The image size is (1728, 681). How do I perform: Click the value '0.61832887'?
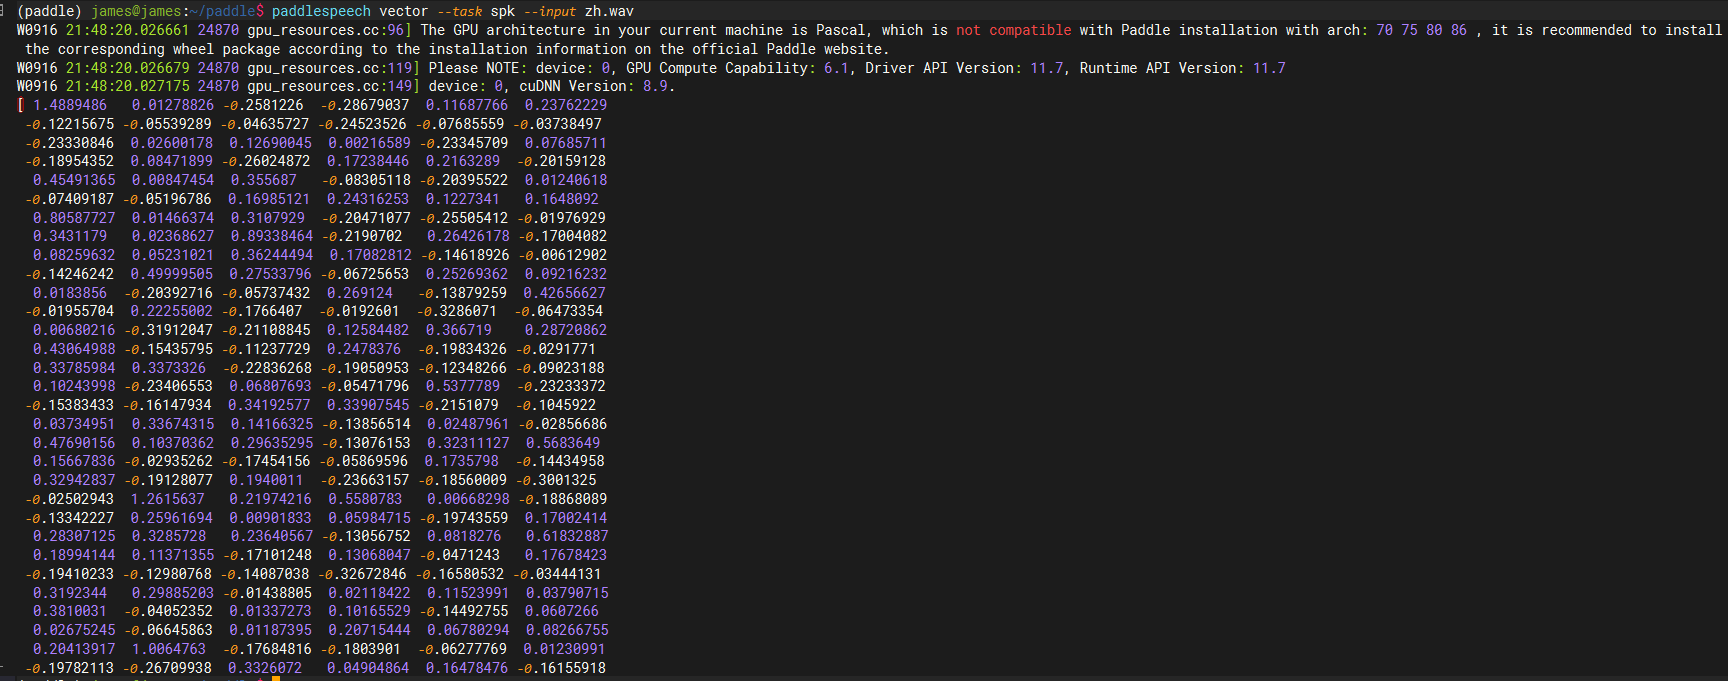point(567,536)
